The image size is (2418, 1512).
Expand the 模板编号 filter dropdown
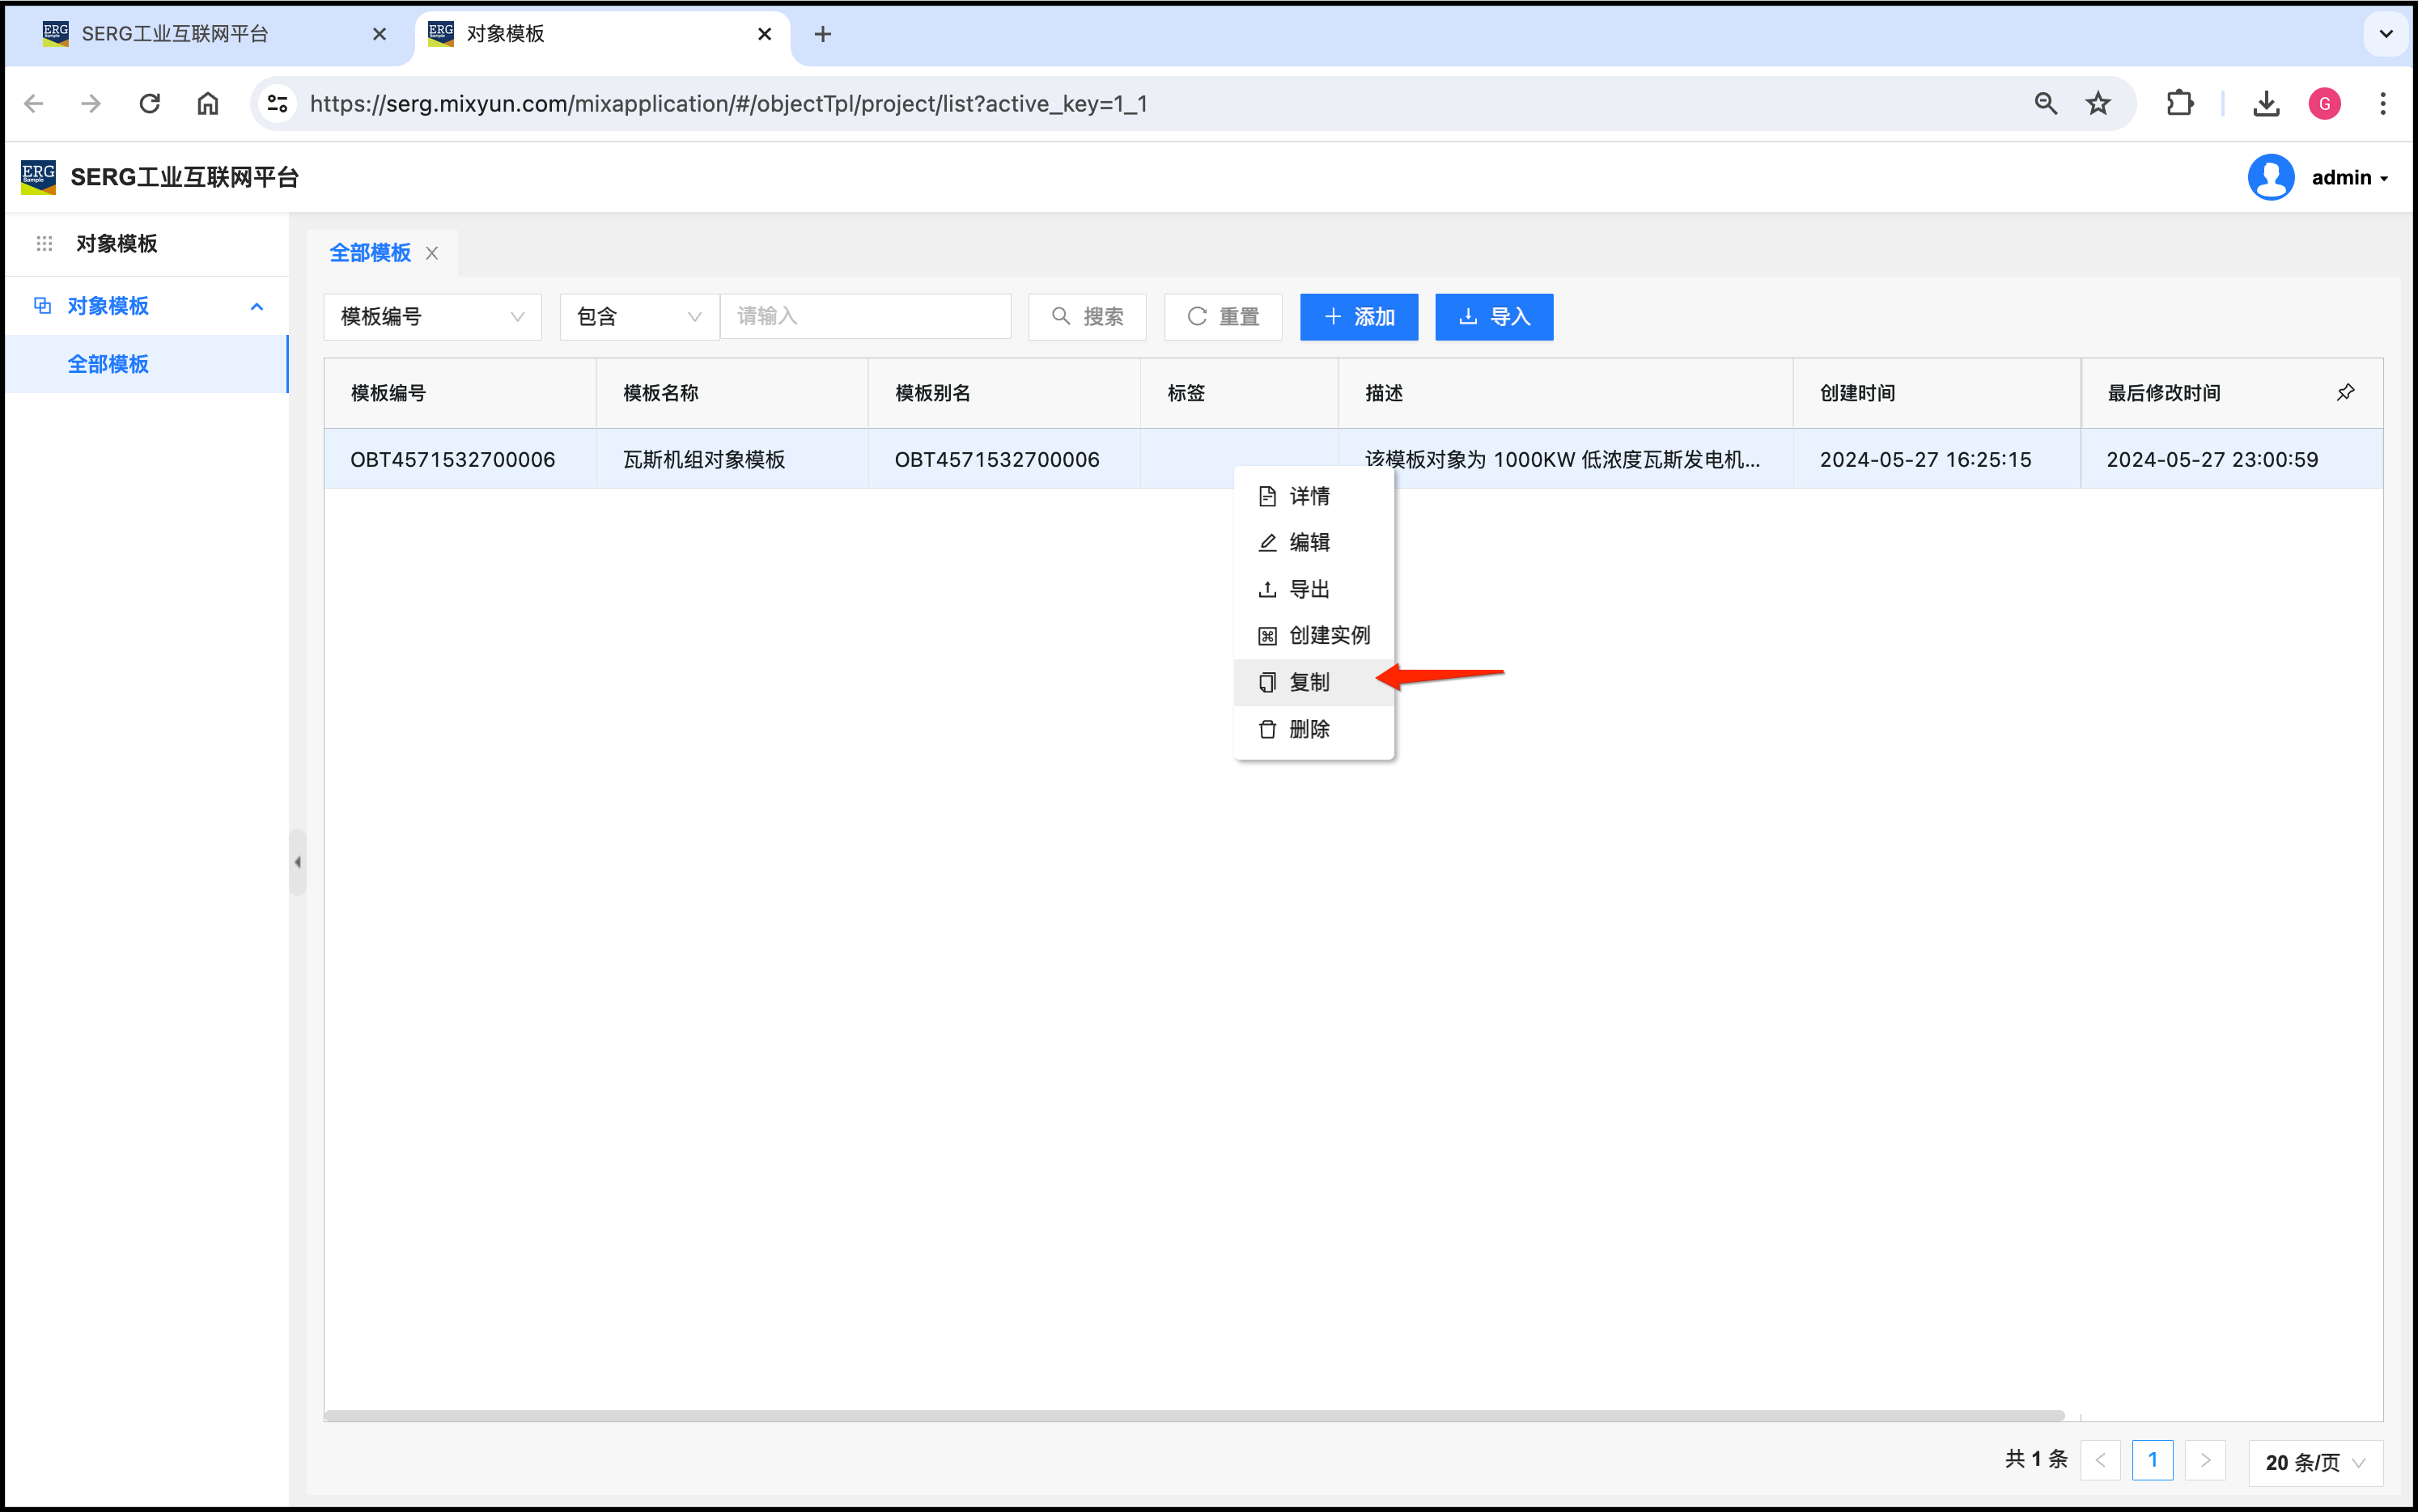[432, 317]
